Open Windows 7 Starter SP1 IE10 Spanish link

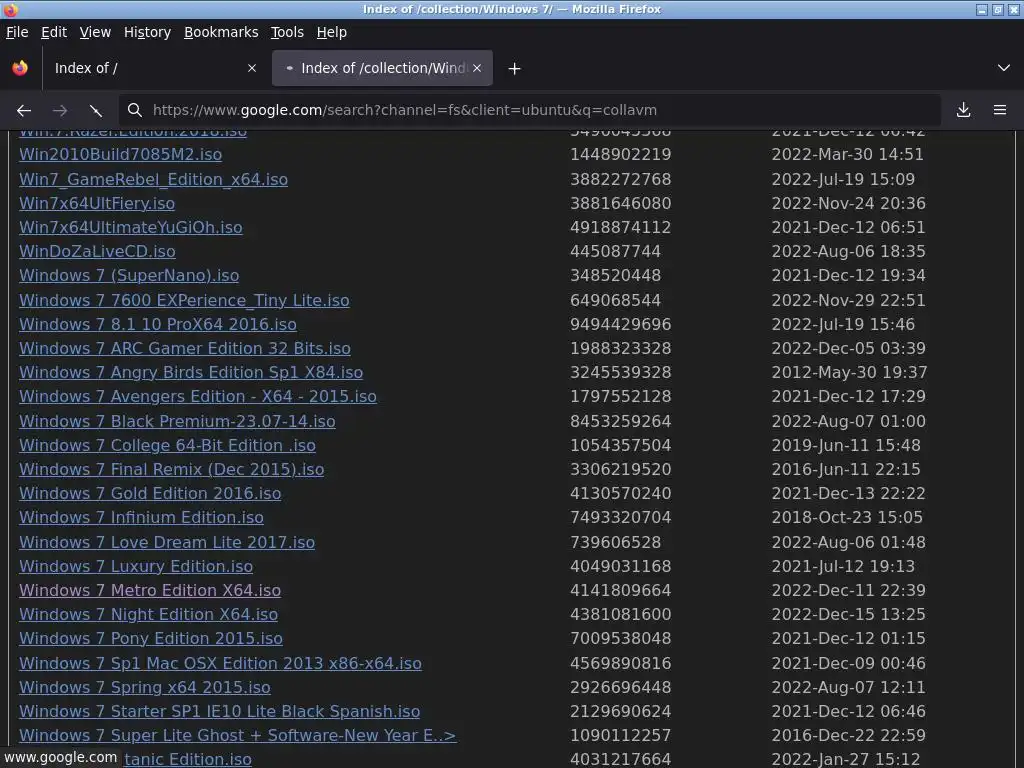(x=219, y=712)
